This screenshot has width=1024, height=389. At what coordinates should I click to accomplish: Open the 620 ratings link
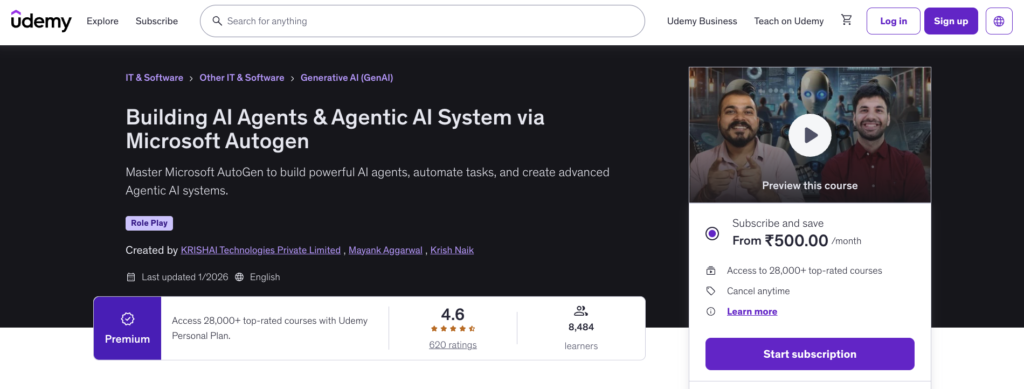click(x=453, y=345)
